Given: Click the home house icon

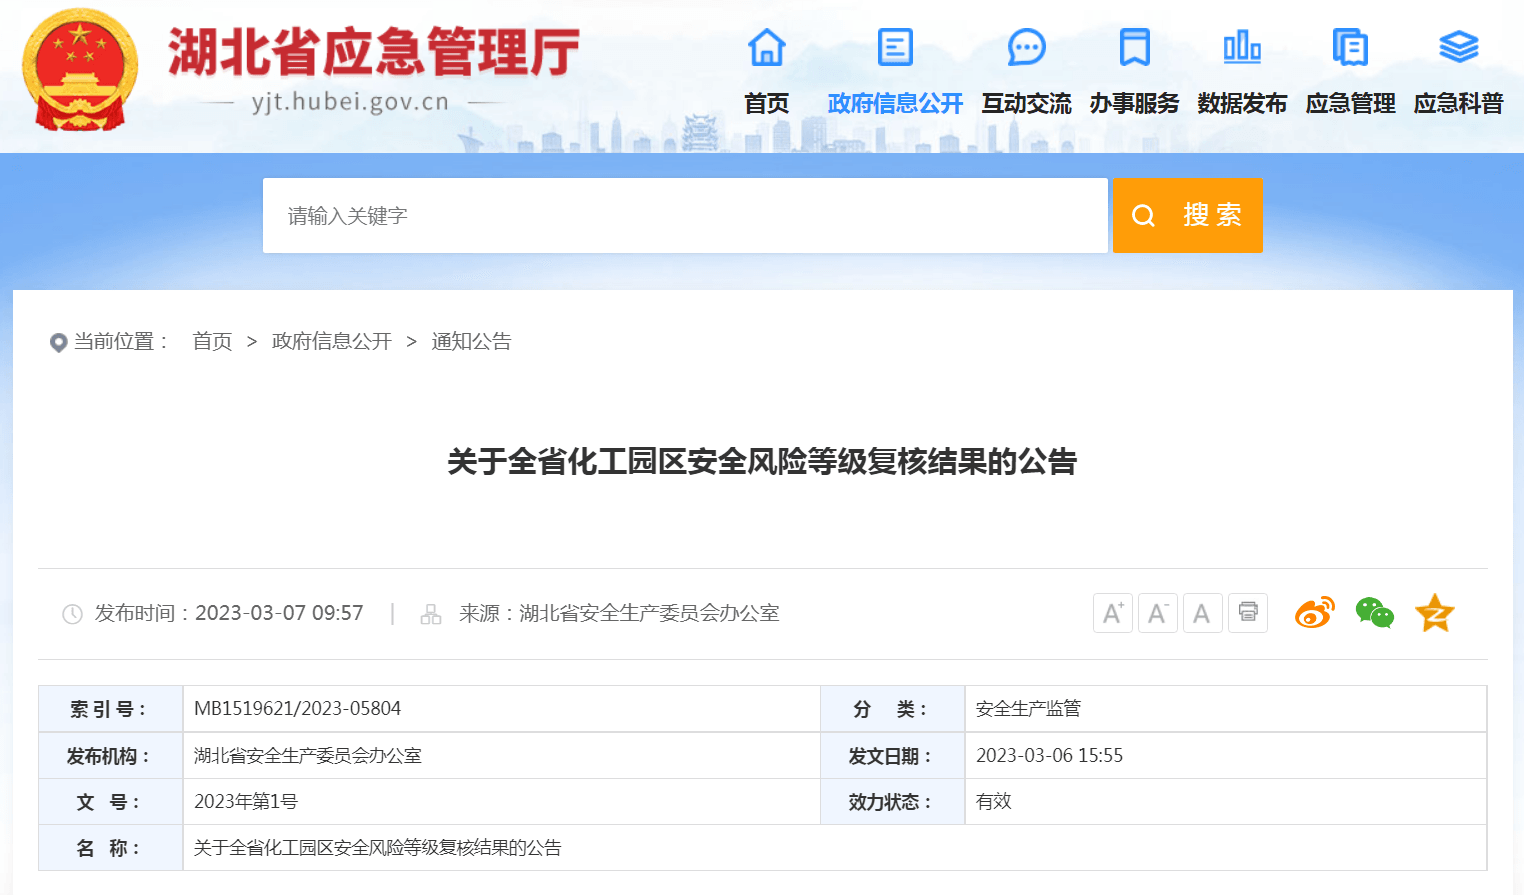Looking at the screenshot, I should click(x=767, y=47).
